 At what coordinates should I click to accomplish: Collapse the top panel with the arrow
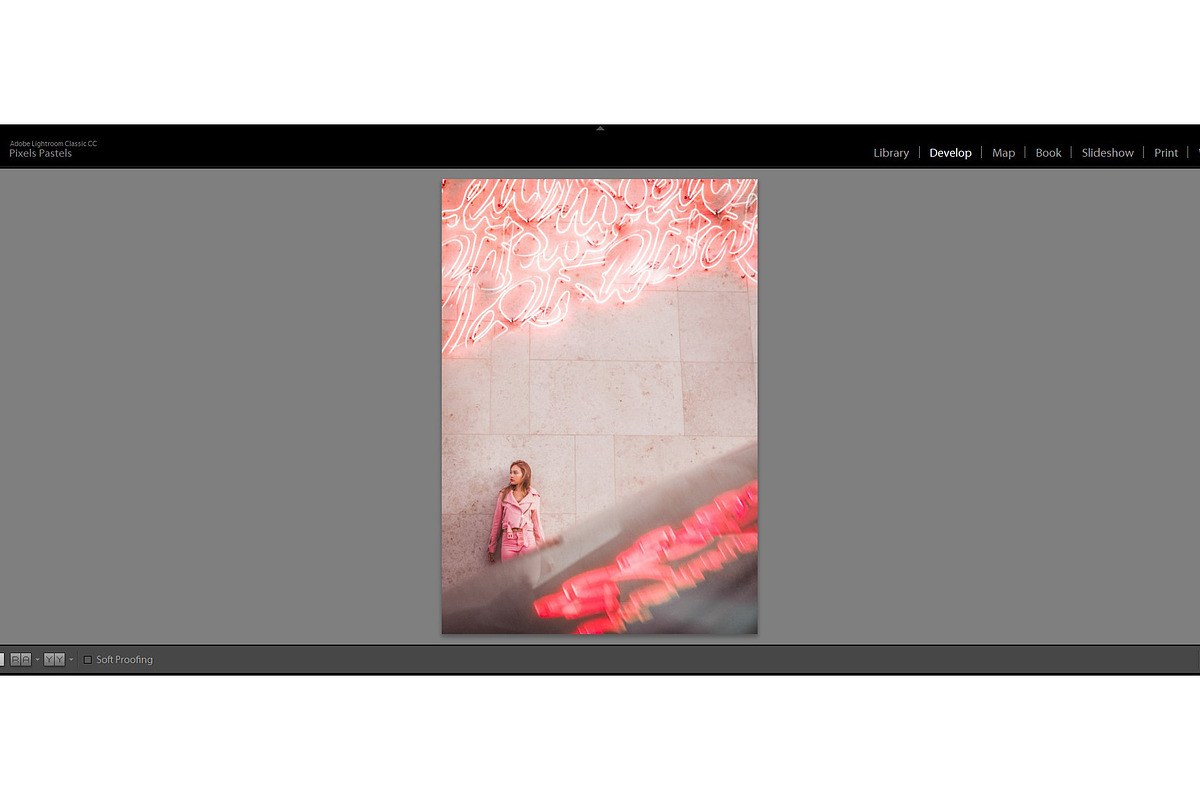600,128
